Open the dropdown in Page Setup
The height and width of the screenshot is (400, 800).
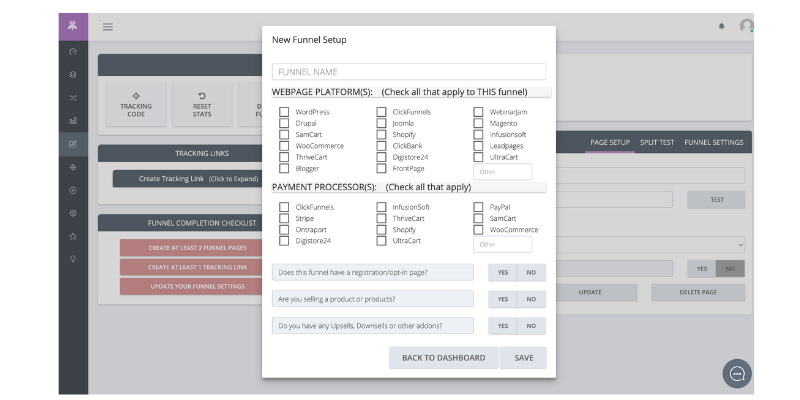[651, 245]
